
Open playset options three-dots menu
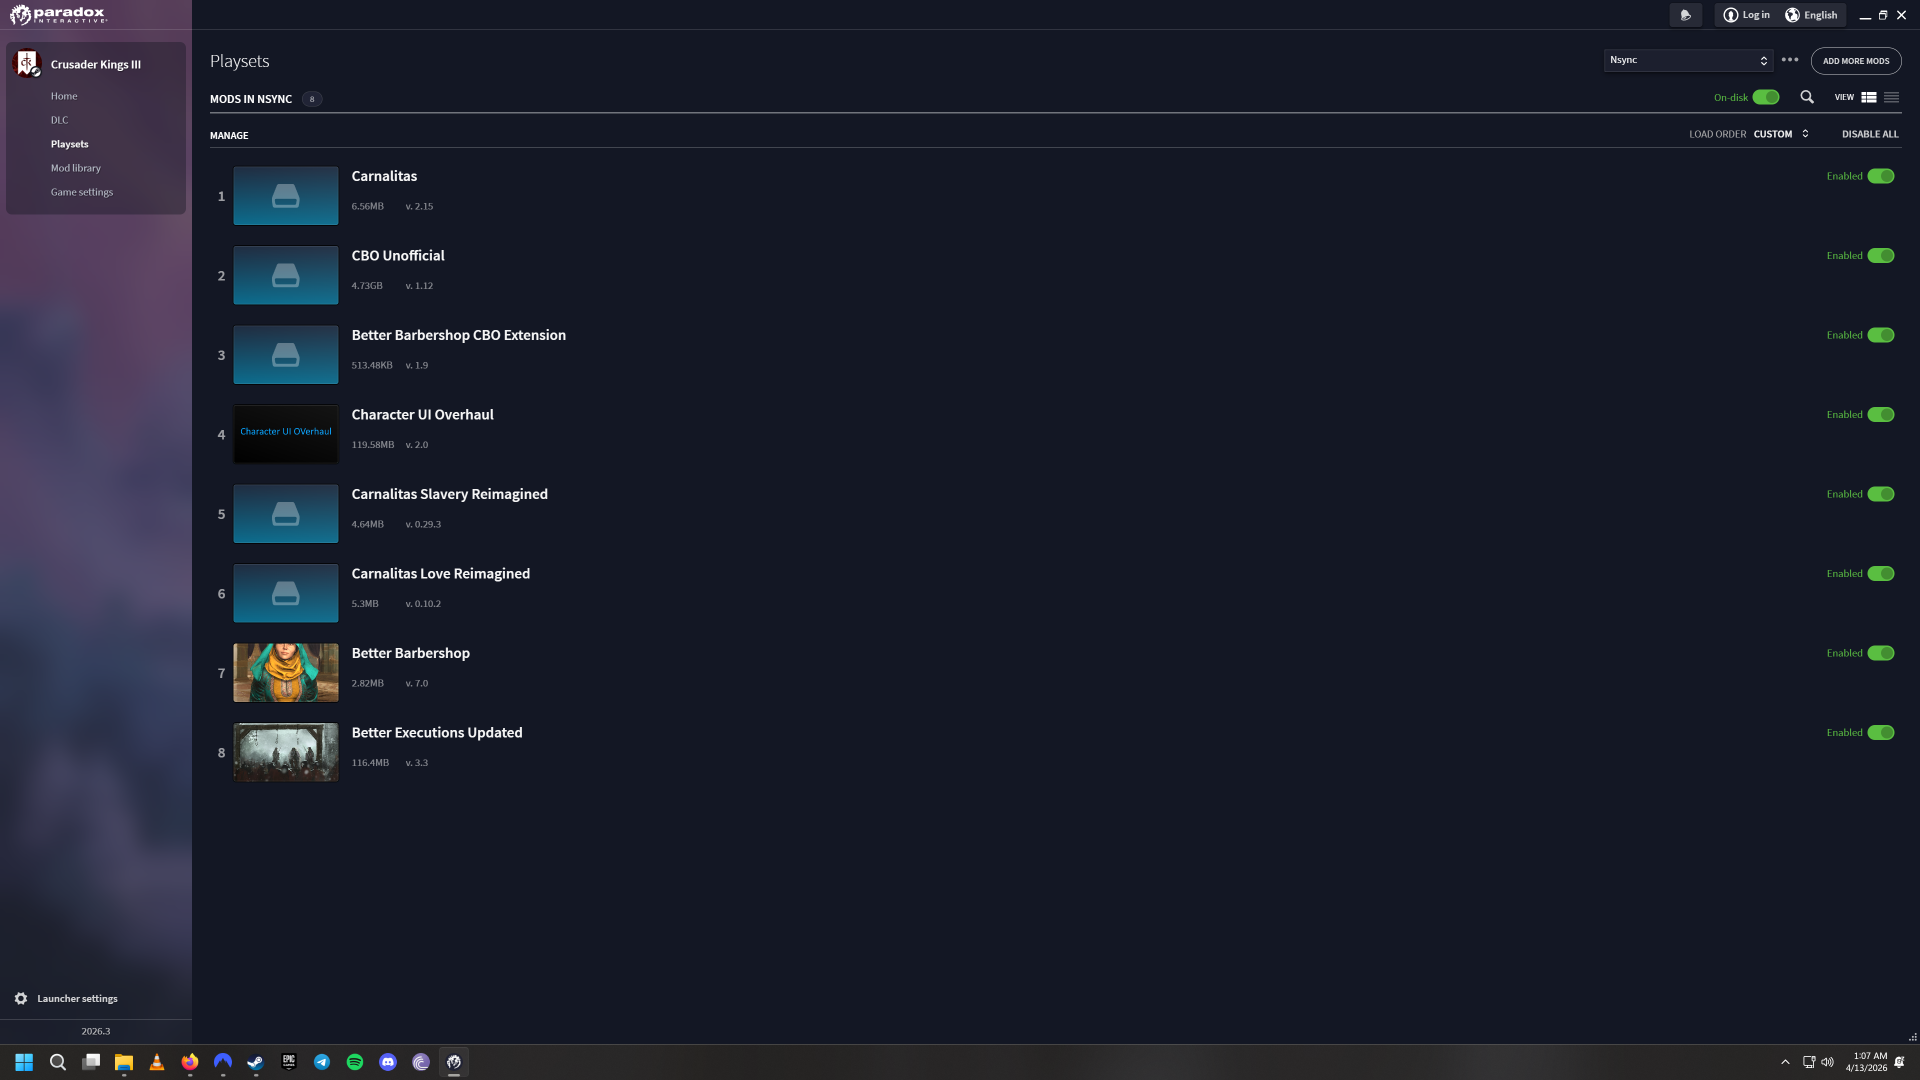[1790, 60]
